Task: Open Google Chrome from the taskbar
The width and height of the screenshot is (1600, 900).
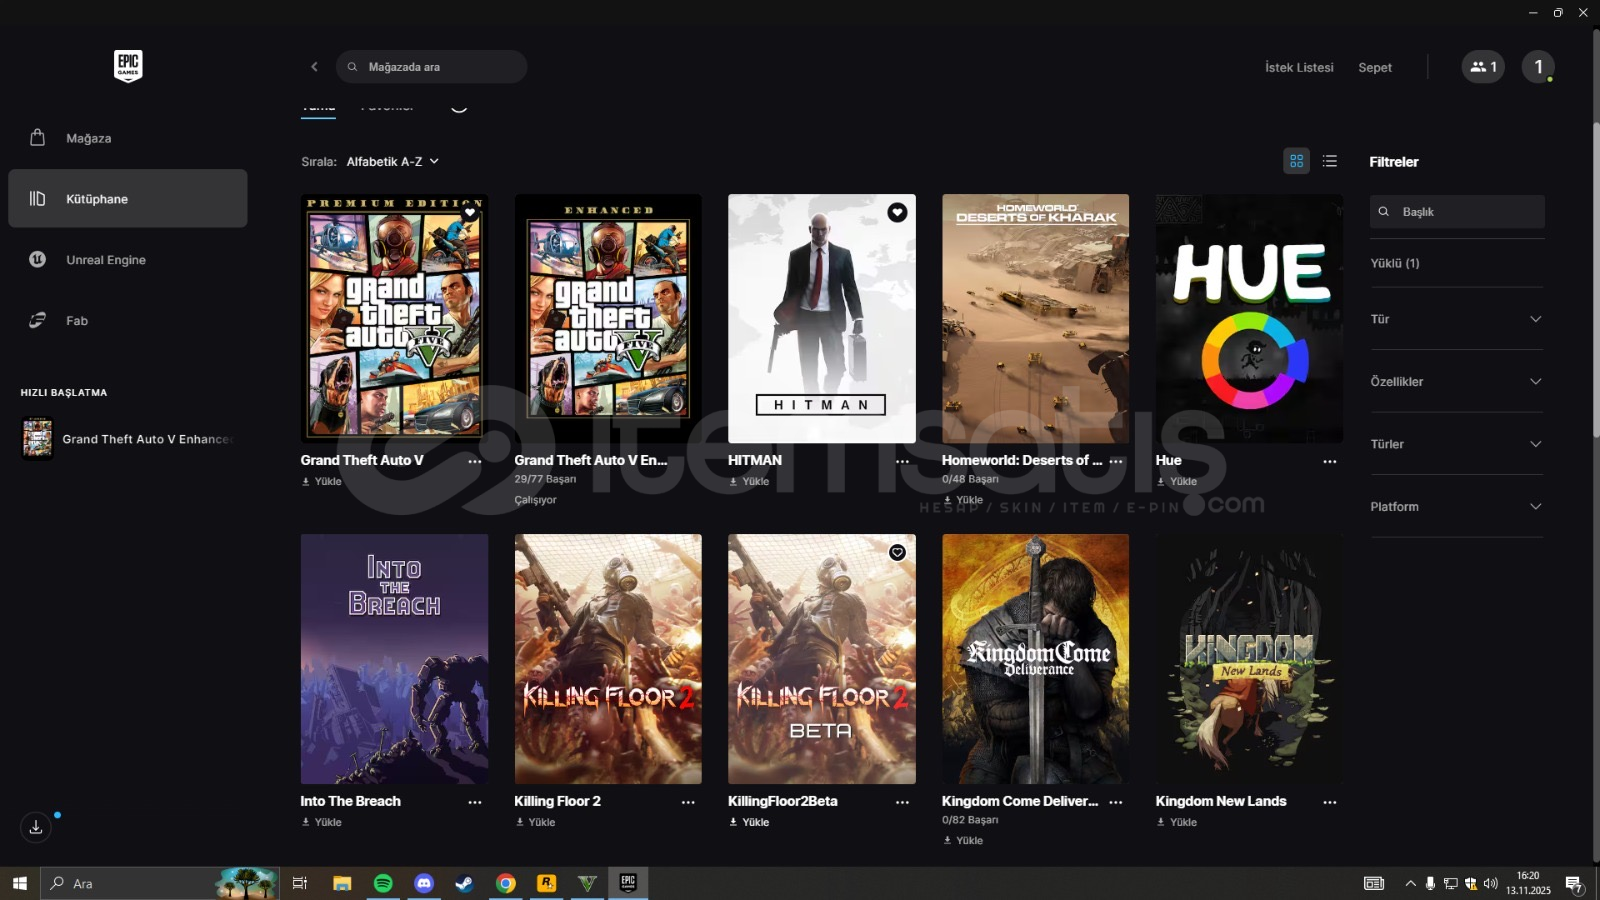Action: coord(506,883)
